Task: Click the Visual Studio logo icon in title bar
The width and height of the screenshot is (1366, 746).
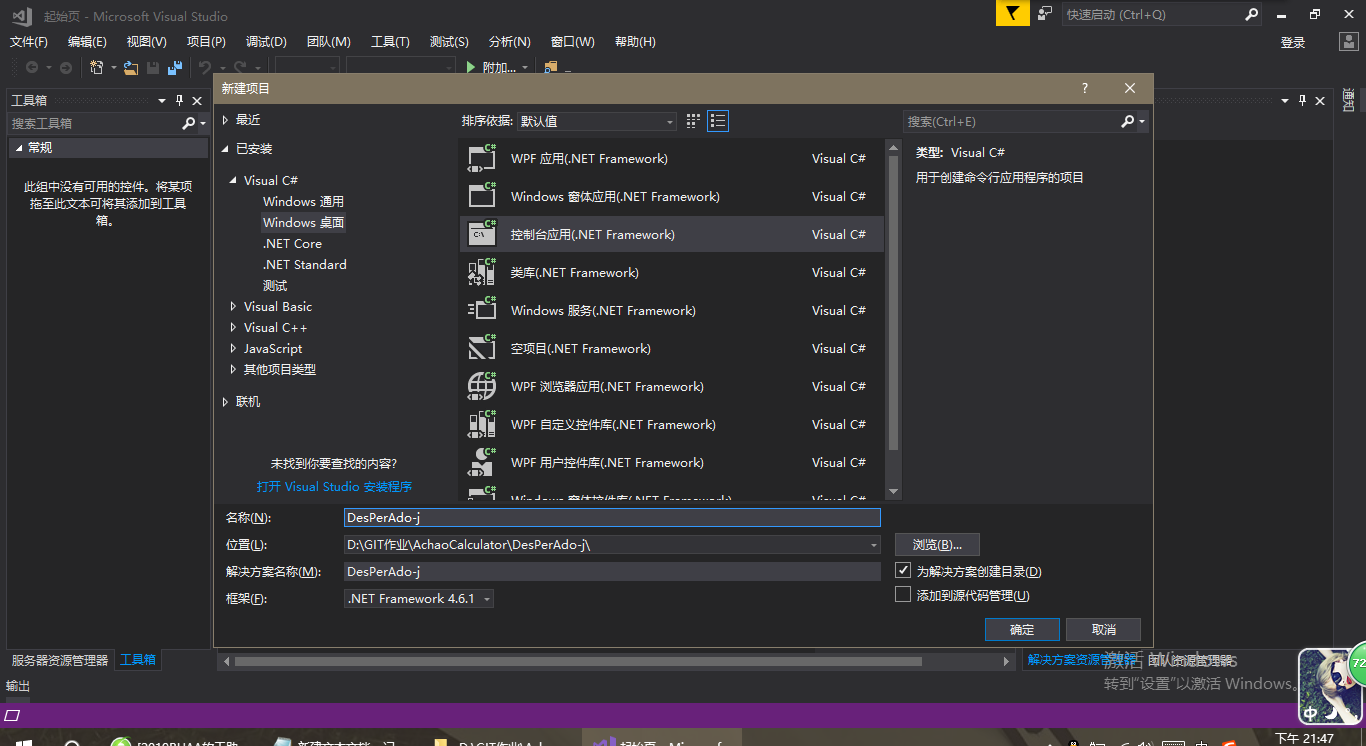Action: (x=22, y=15)
